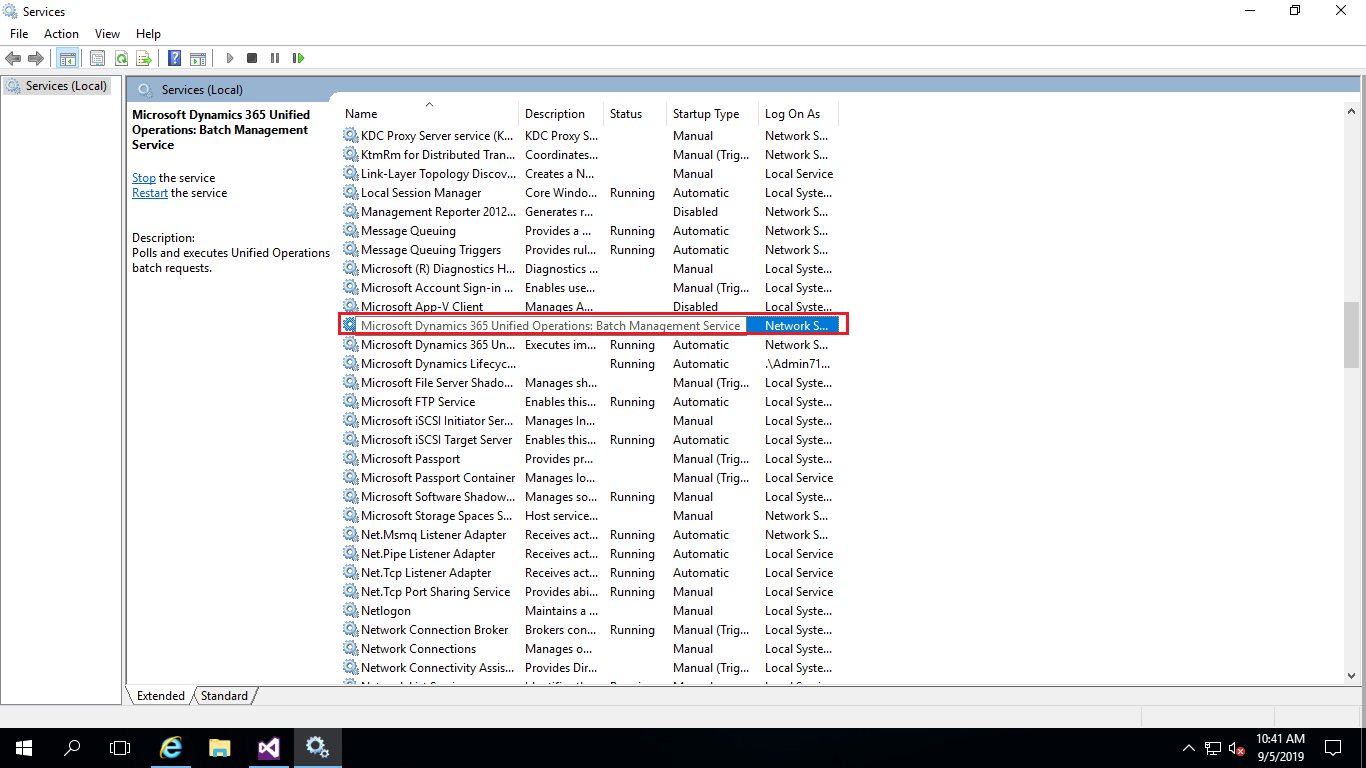Sort by the Startup Type column header
The width and height of the screenshot is (1366, 768).
tap(712, 114)
